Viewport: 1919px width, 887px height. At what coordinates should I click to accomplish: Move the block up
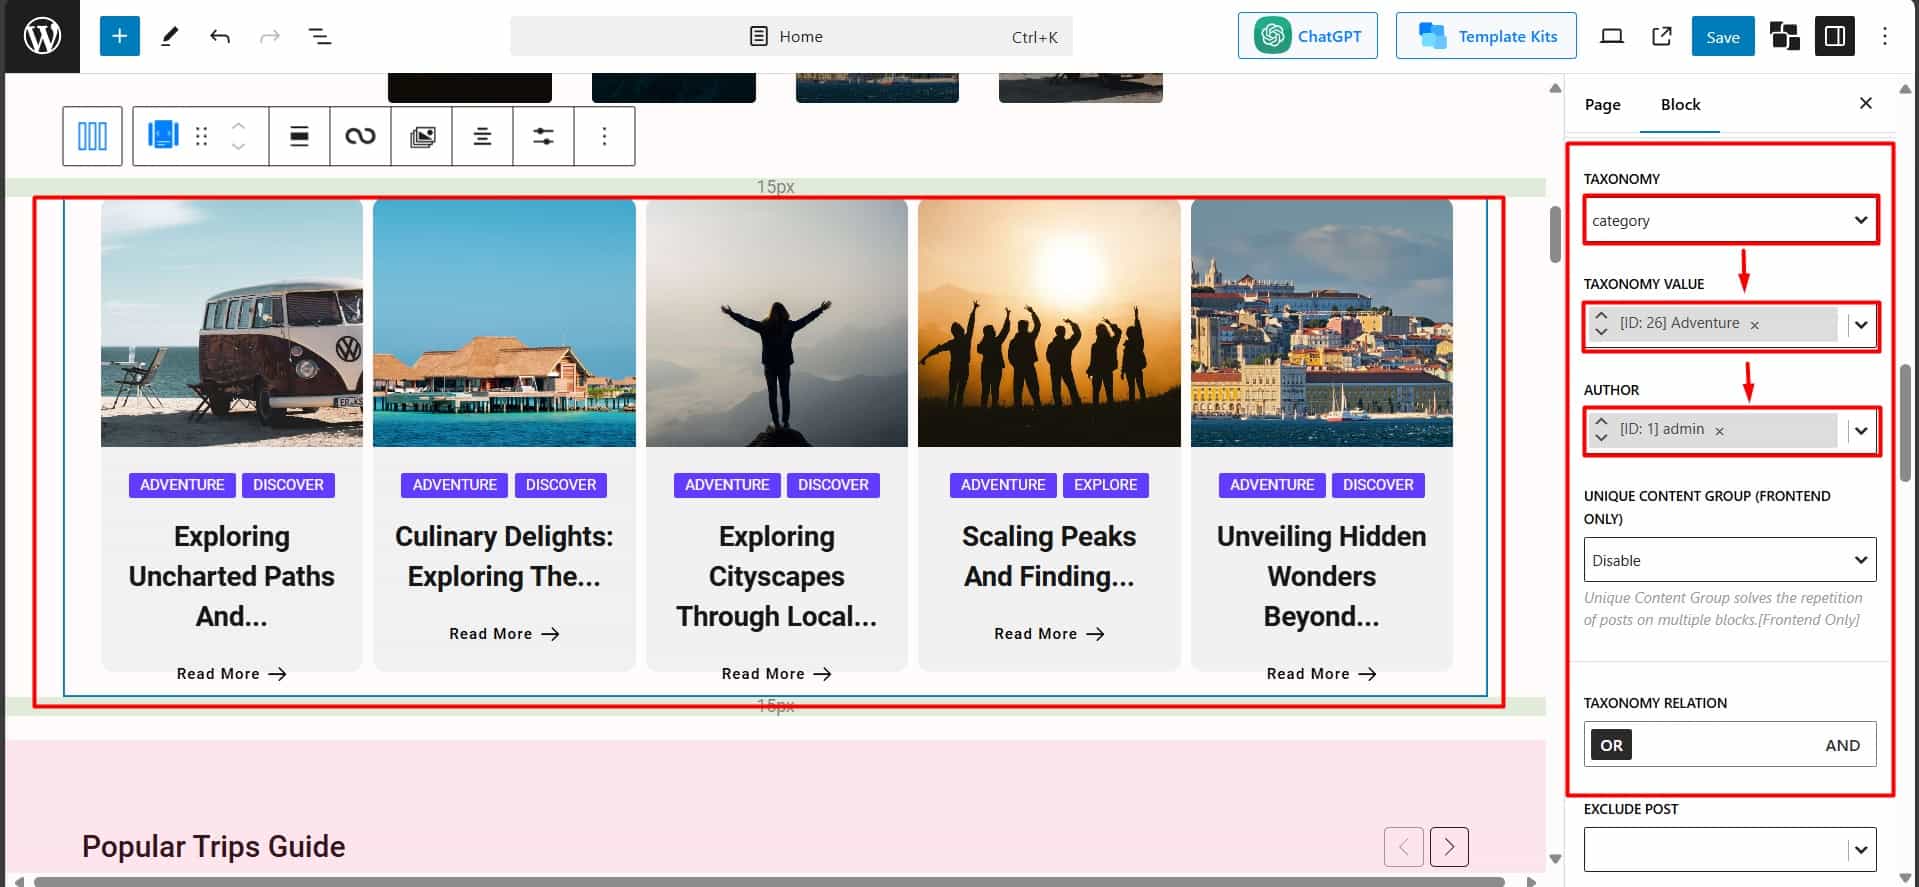tap(238, 126)
